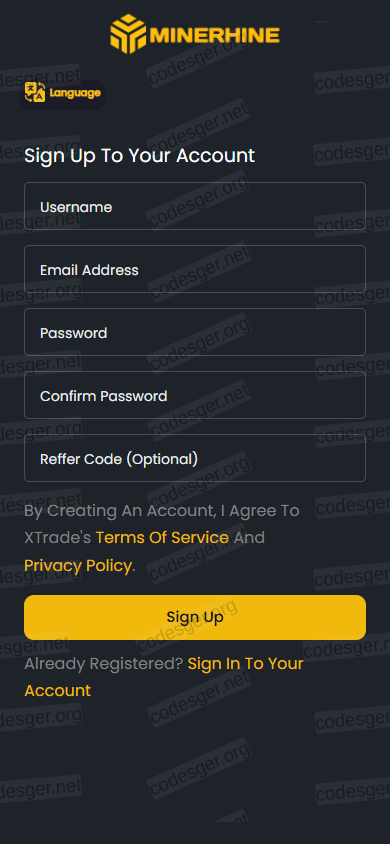Screen dimensions: 390x844
Task: Click the By Creating An Account agreement text
Action: tap(162, 510)
